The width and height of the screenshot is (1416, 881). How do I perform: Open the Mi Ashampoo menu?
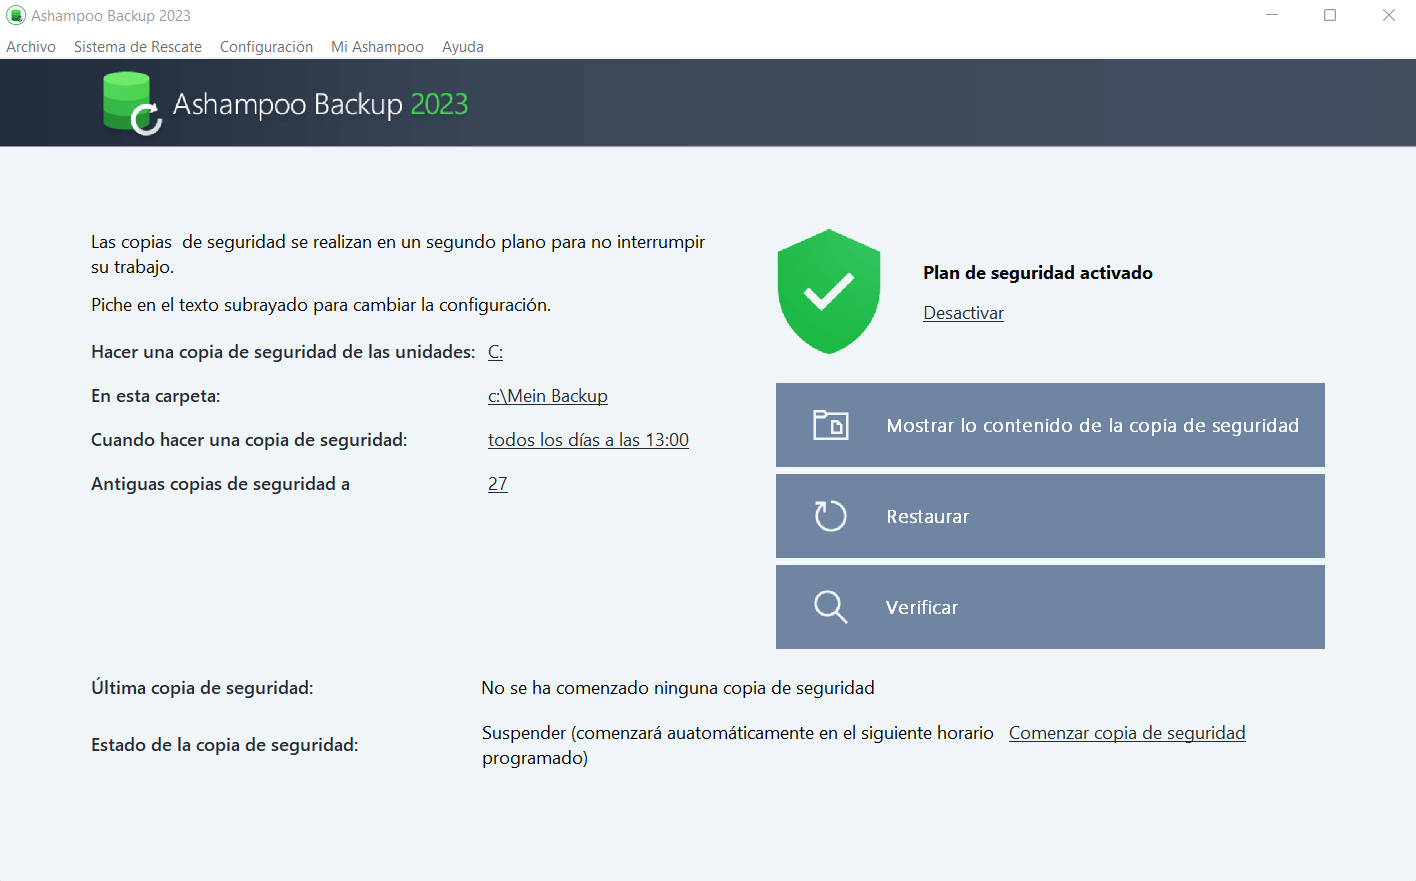tap(377, 47)
